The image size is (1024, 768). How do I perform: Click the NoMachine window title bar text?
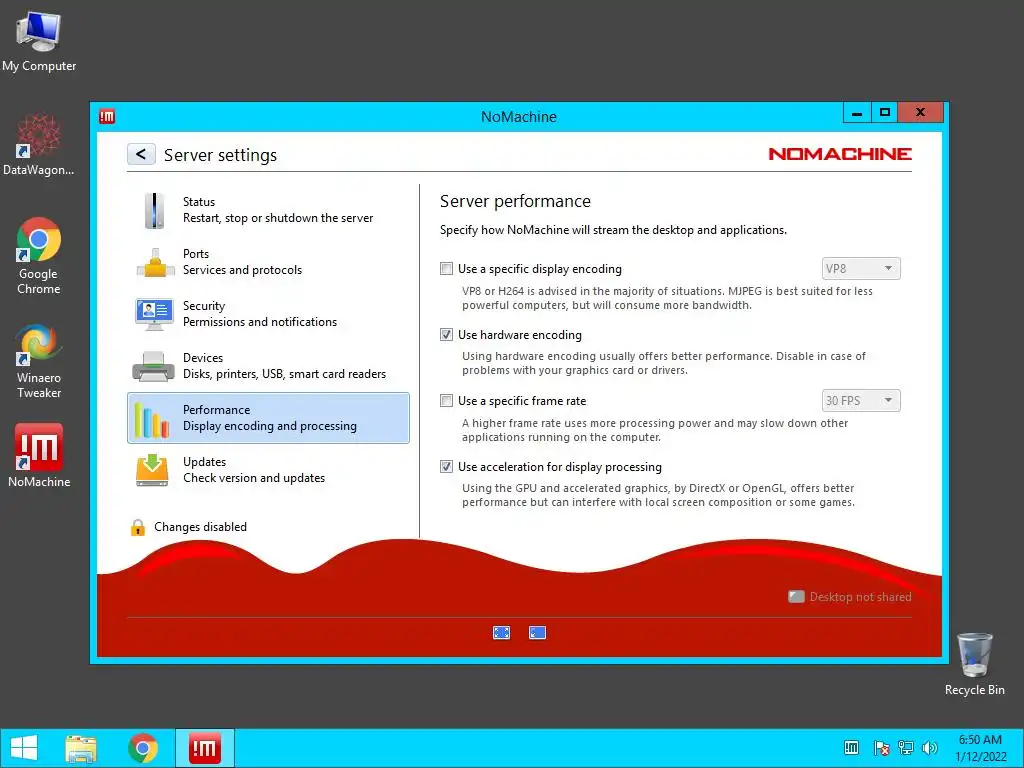(x=519, y=117)
